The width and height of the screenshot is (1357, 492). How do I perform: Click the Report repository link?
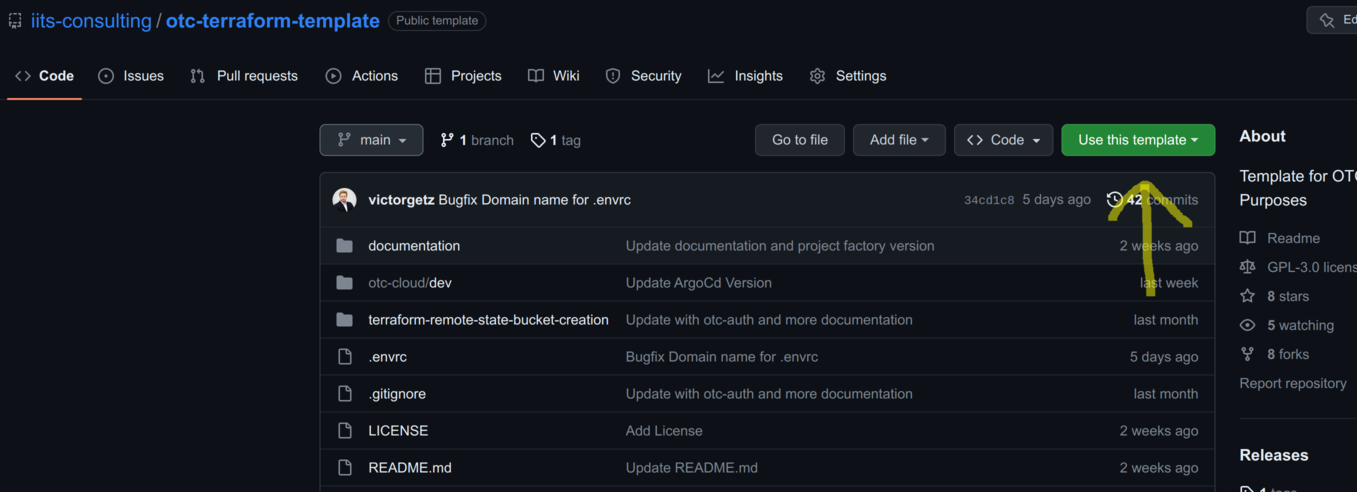1293,383
